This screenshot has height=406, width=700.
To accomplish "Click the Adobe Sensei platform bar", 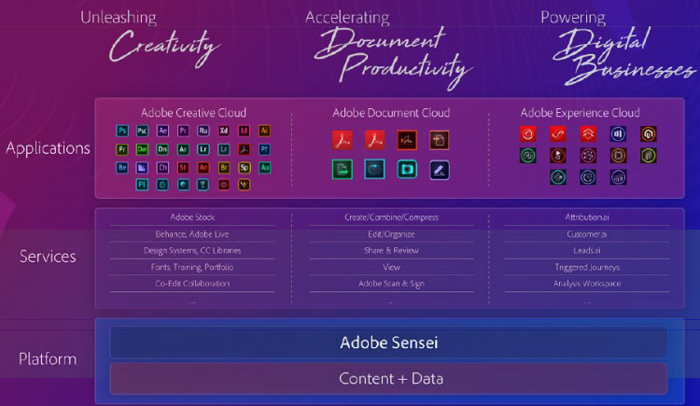I will [x=388, y=343].
